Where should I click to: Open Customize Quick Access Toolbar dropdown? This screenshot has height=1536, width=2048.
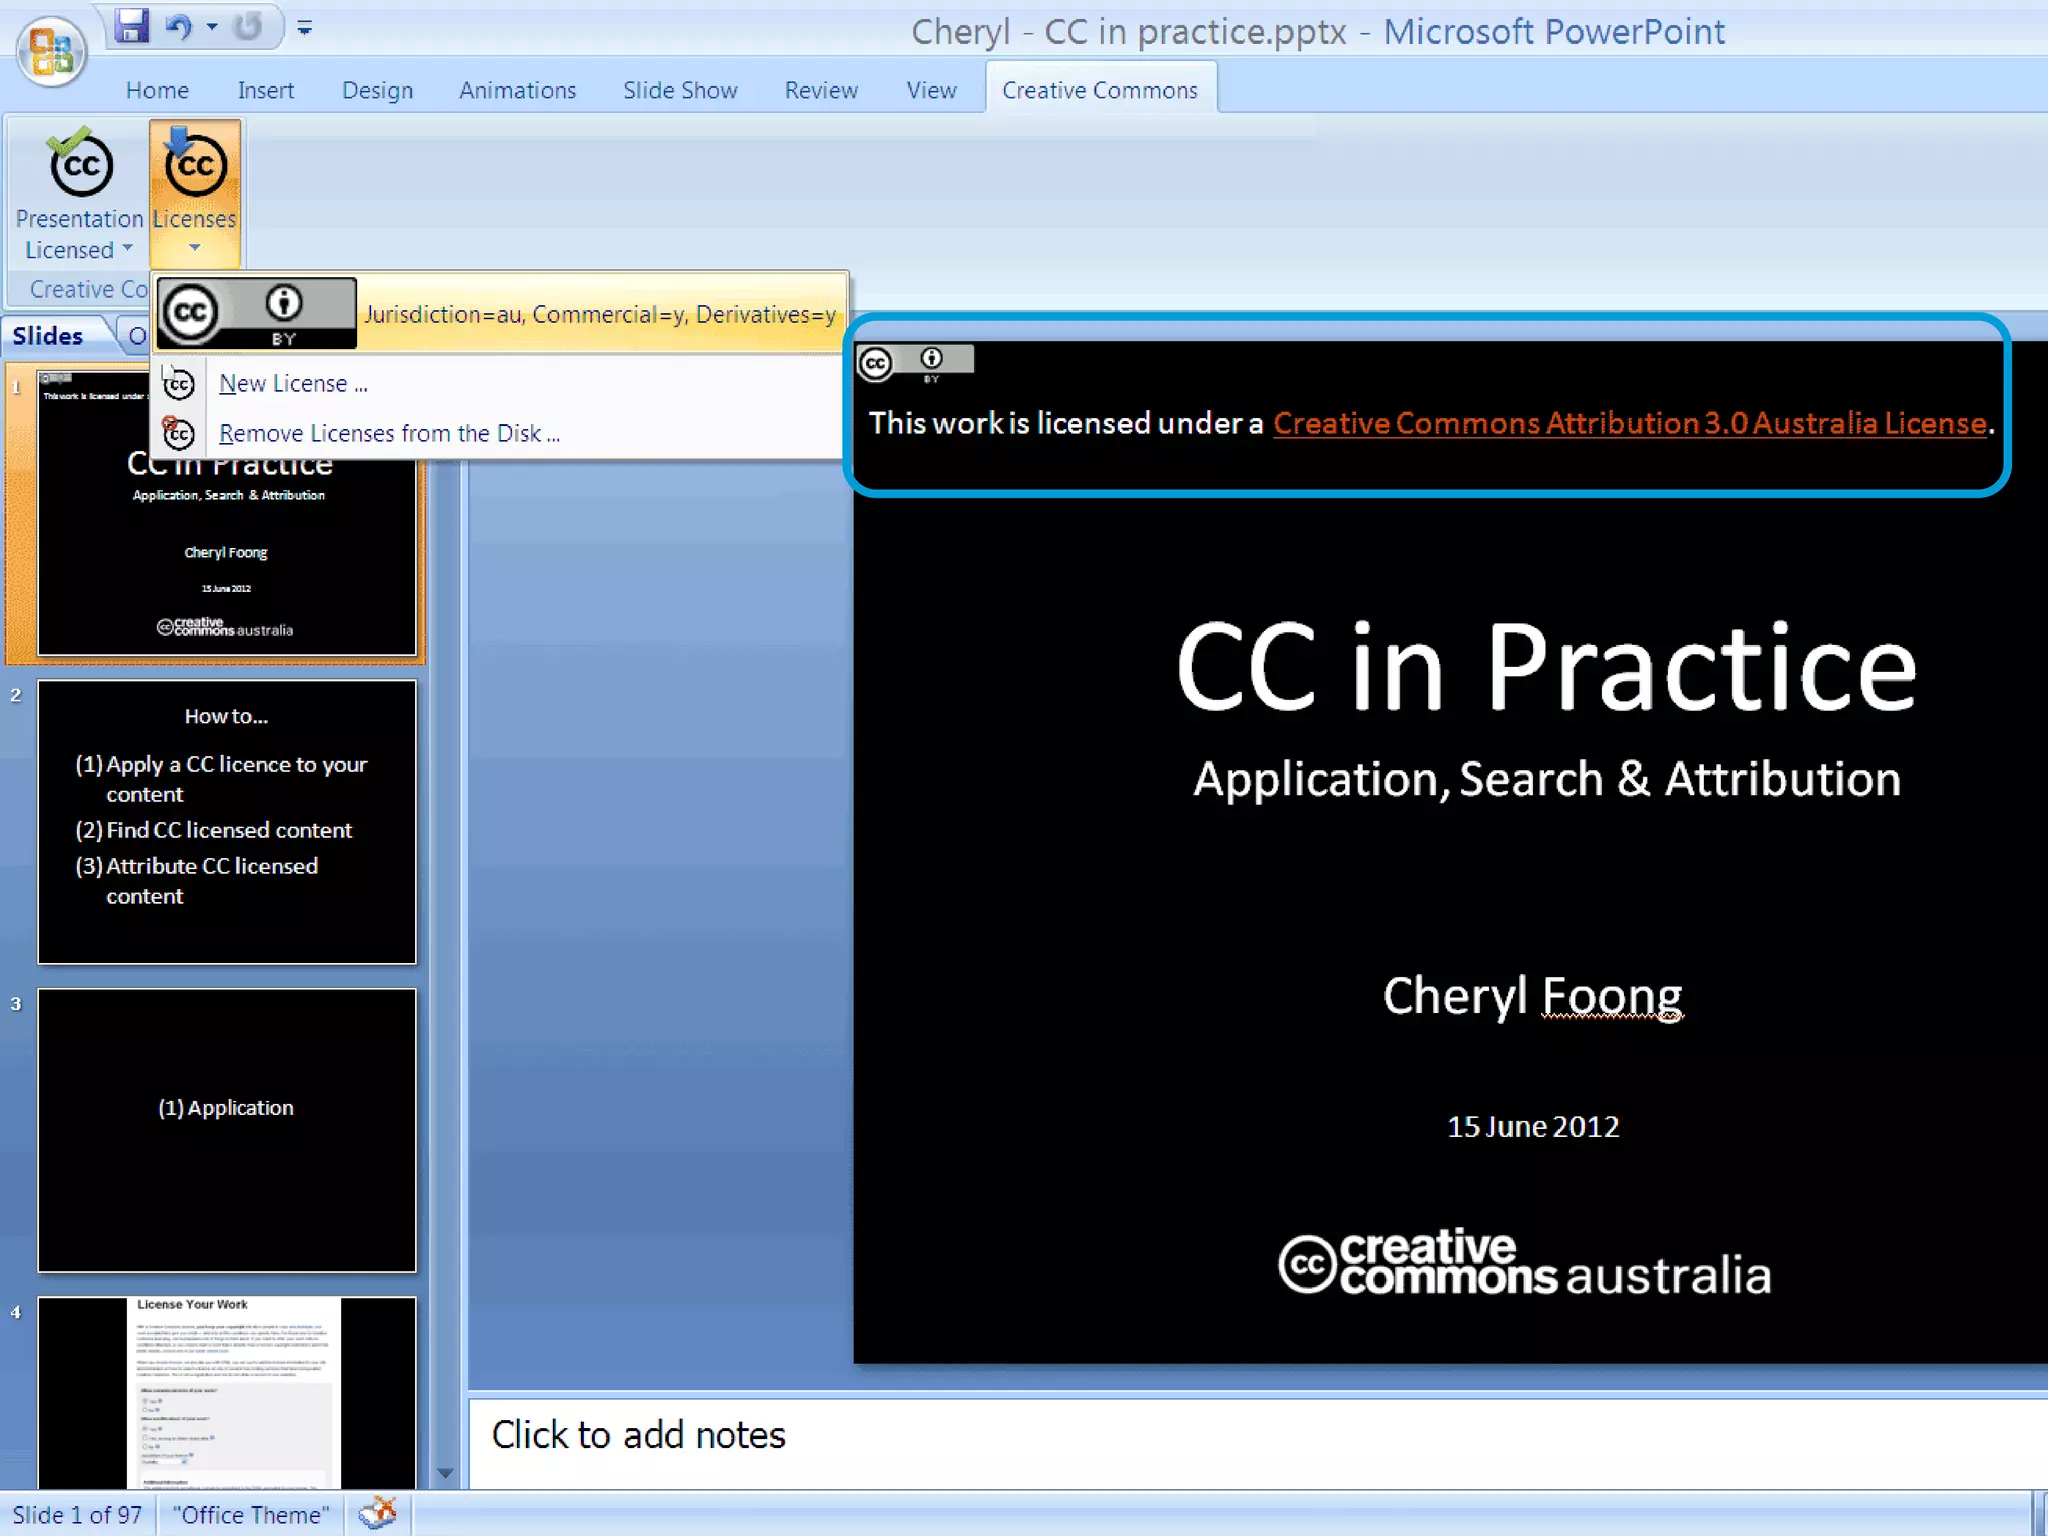pos(305,28)
